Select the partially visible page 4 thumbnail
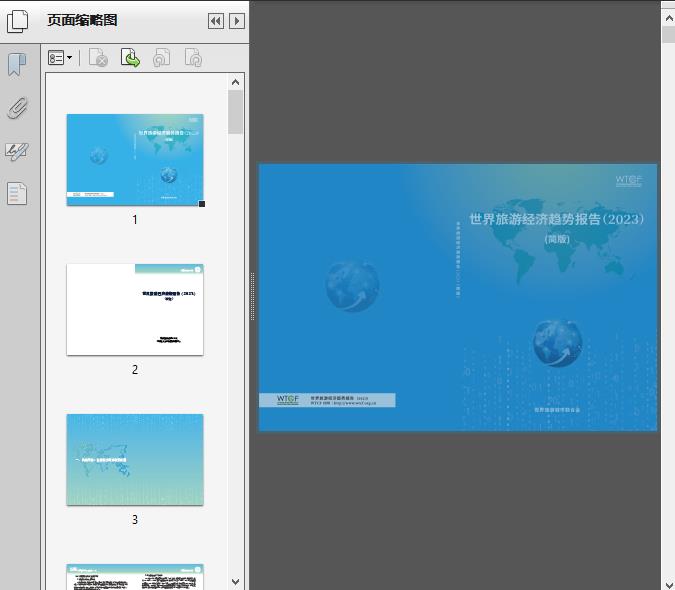Image resolution: width=675 pixels, height=590 pixels. (135, 577)
